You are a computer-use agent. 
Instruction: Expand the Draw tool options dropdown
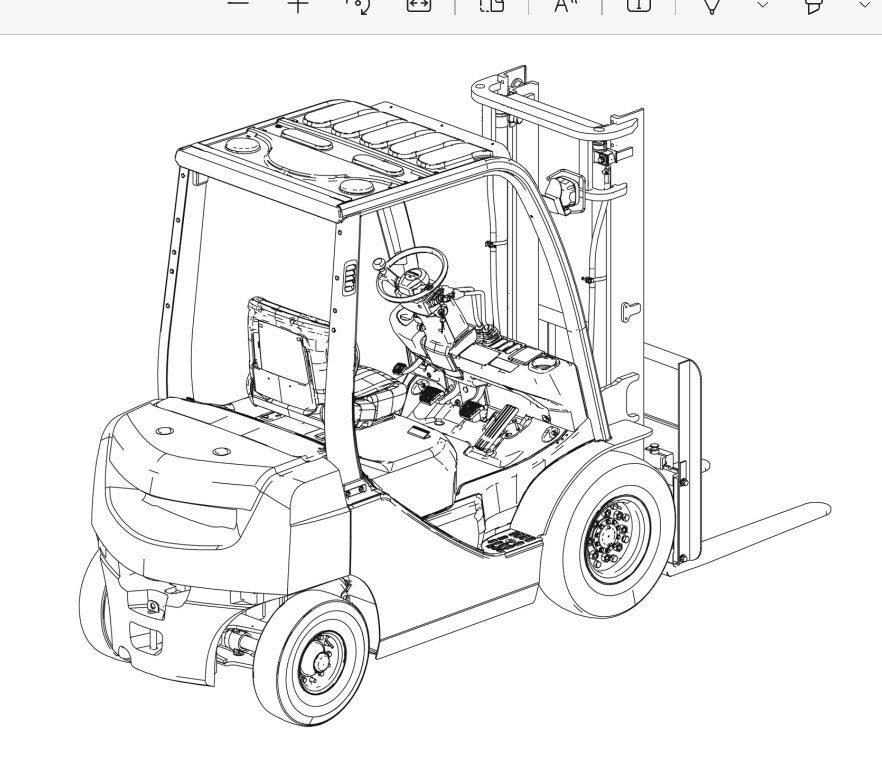763,5
